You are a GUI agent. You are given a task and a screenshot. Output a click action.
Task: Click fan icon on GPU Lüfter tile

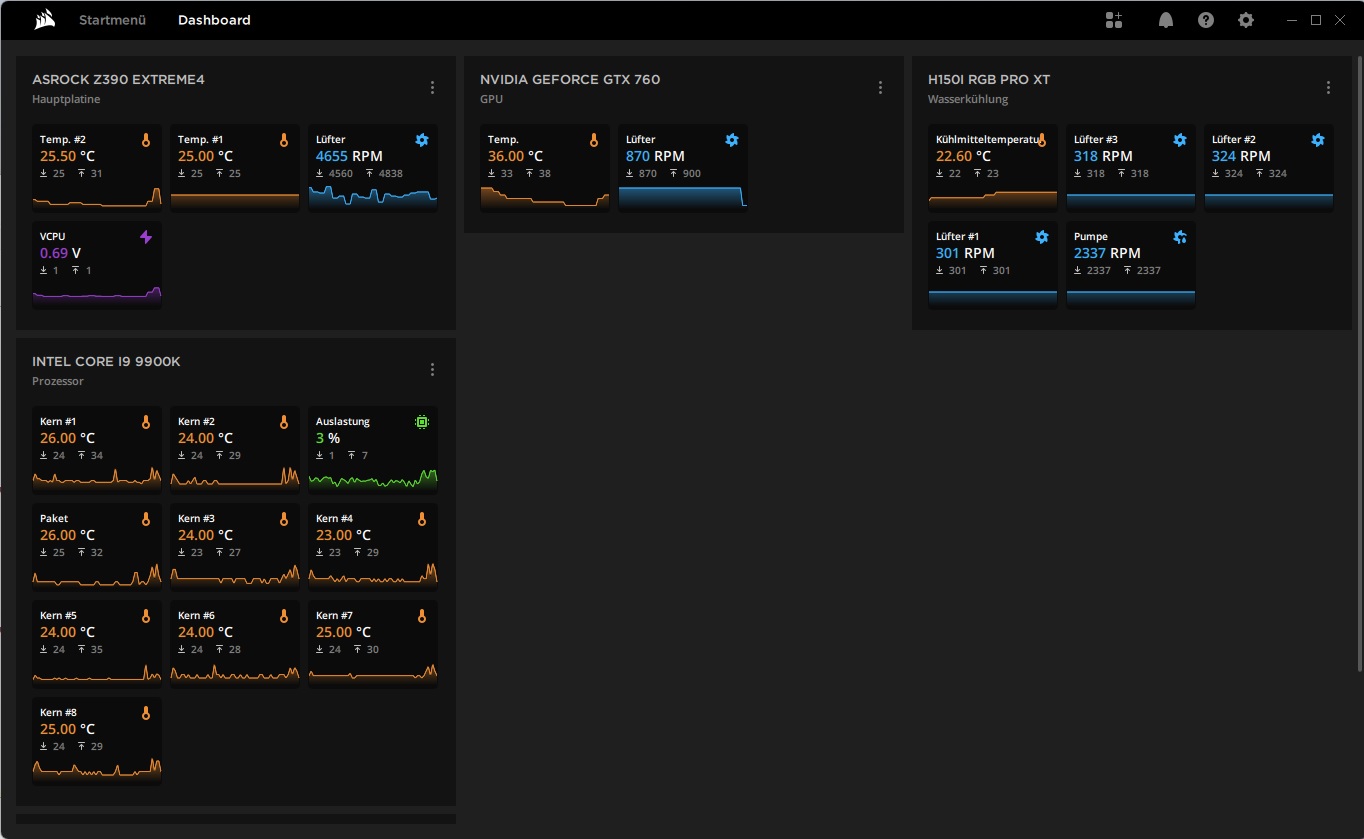[x=732, y=141]
